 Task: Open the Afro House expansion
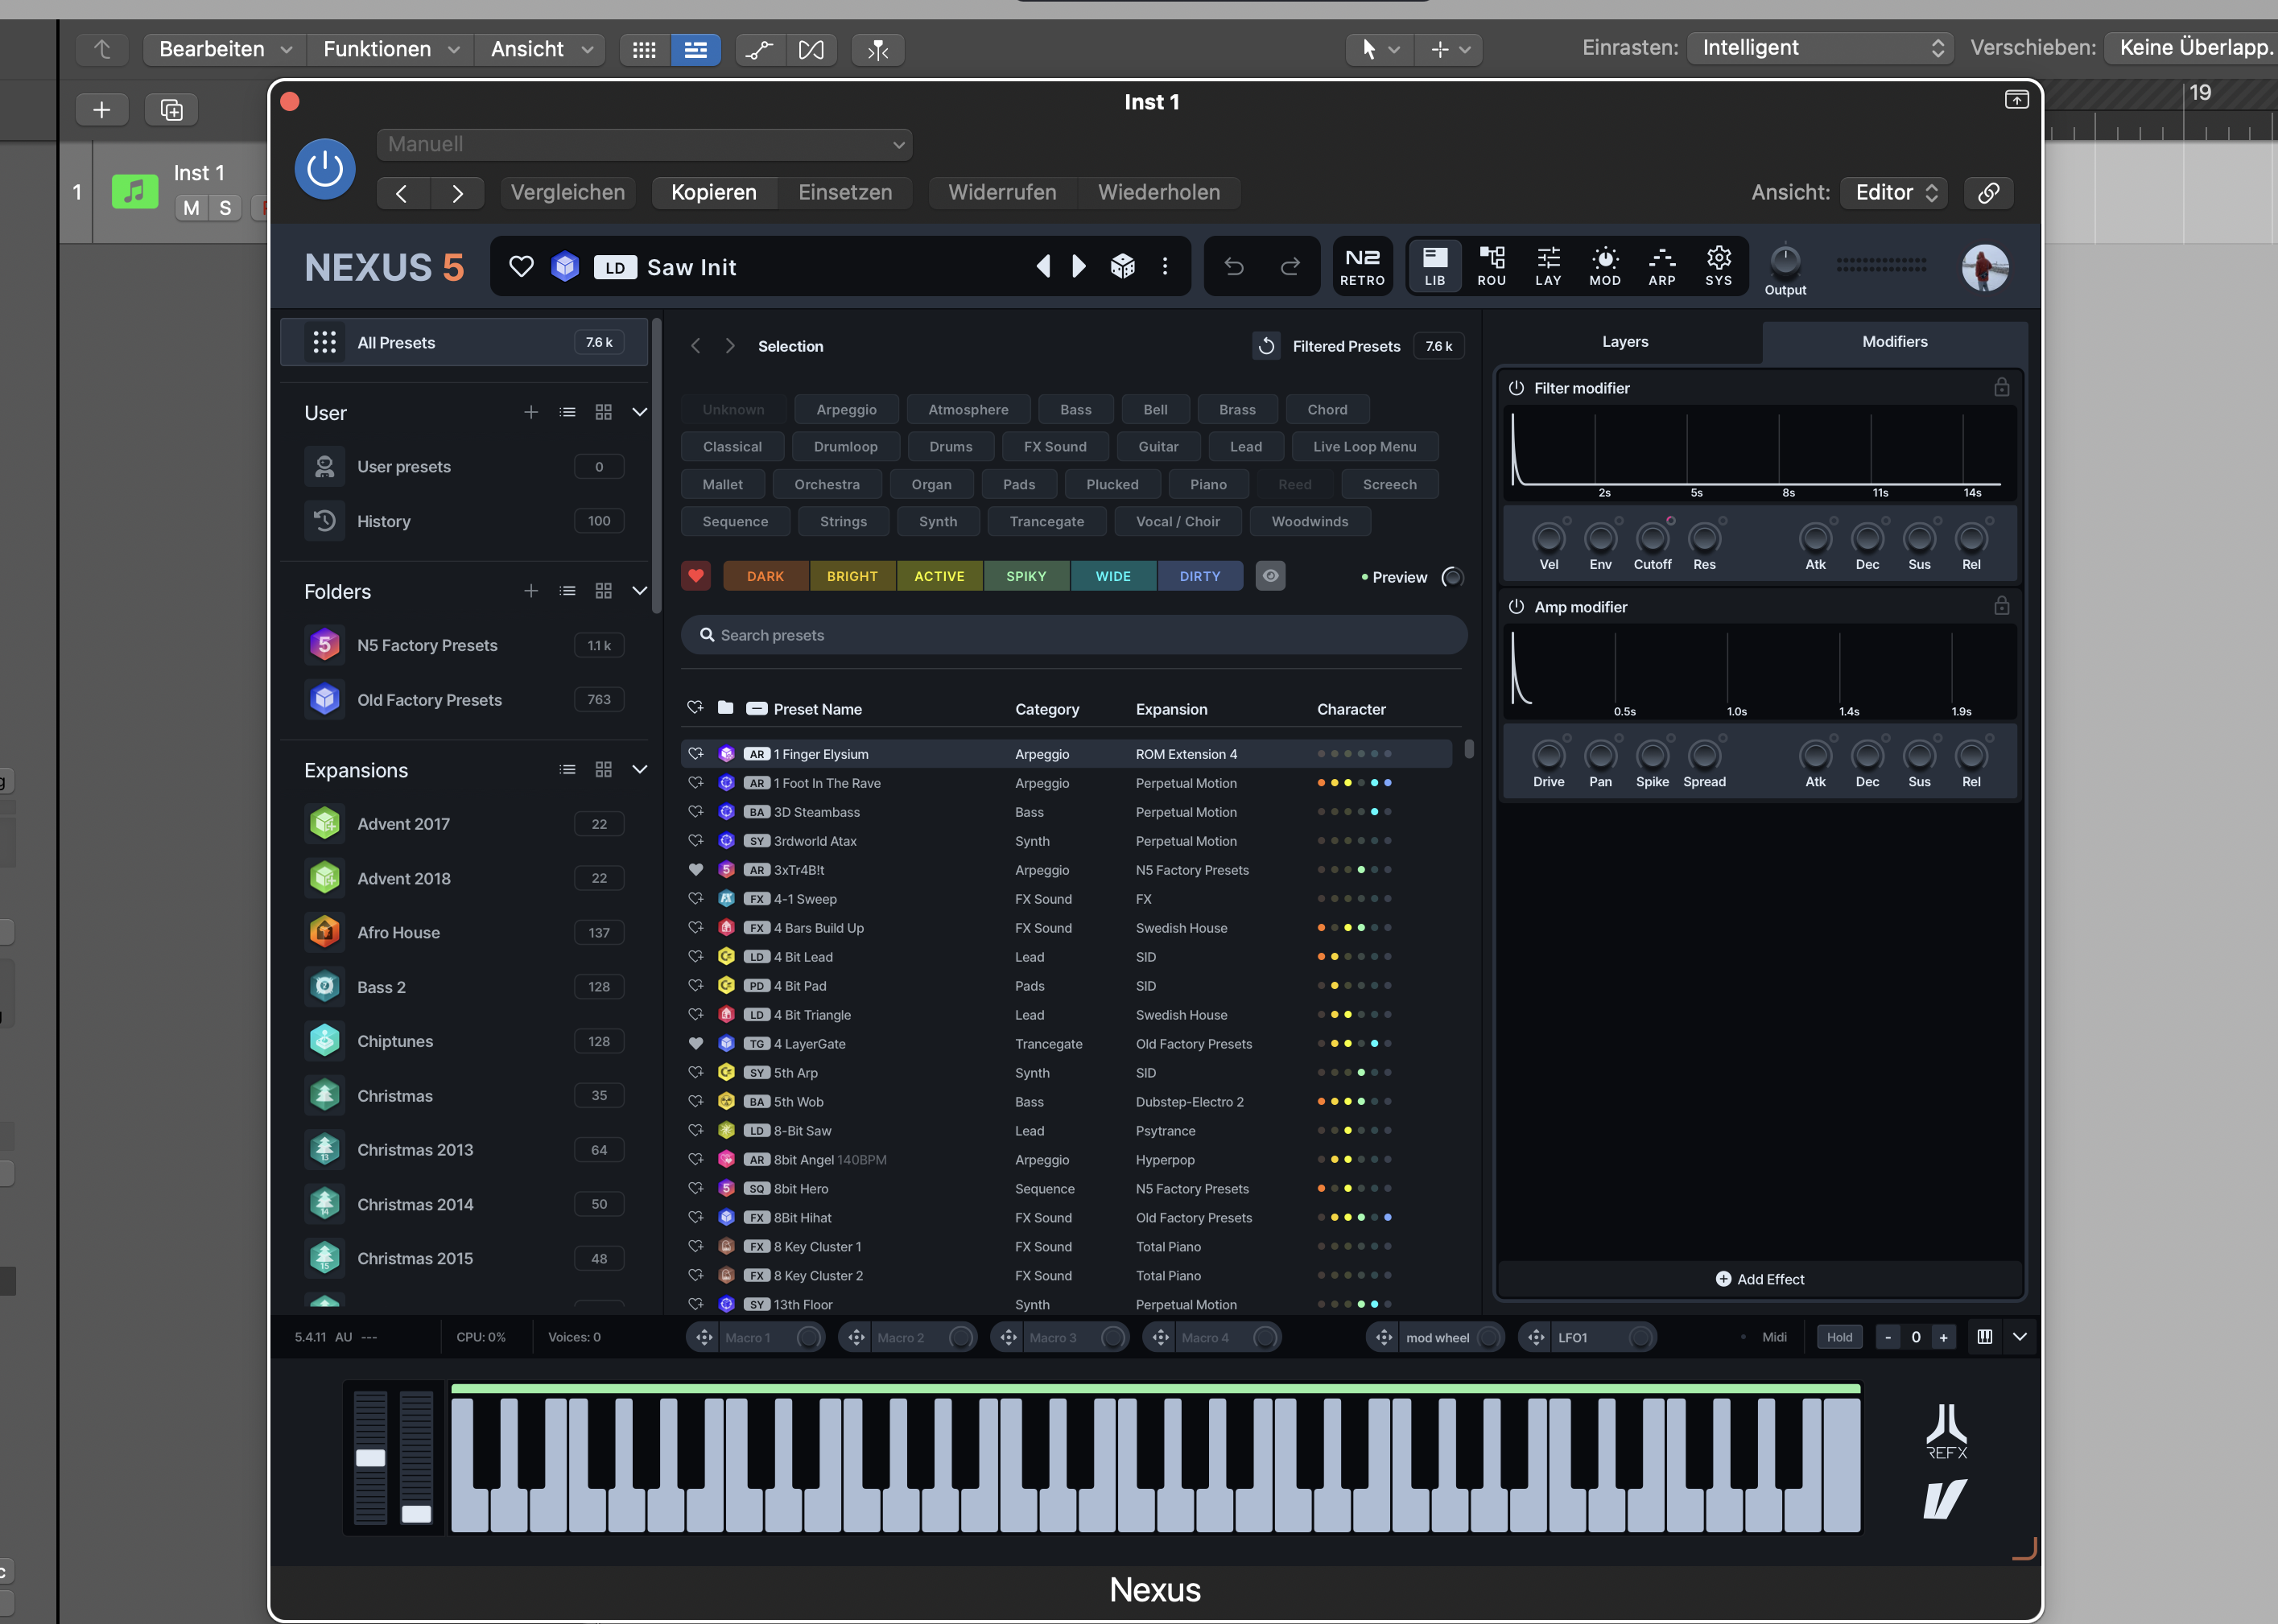tap(464, 932)
